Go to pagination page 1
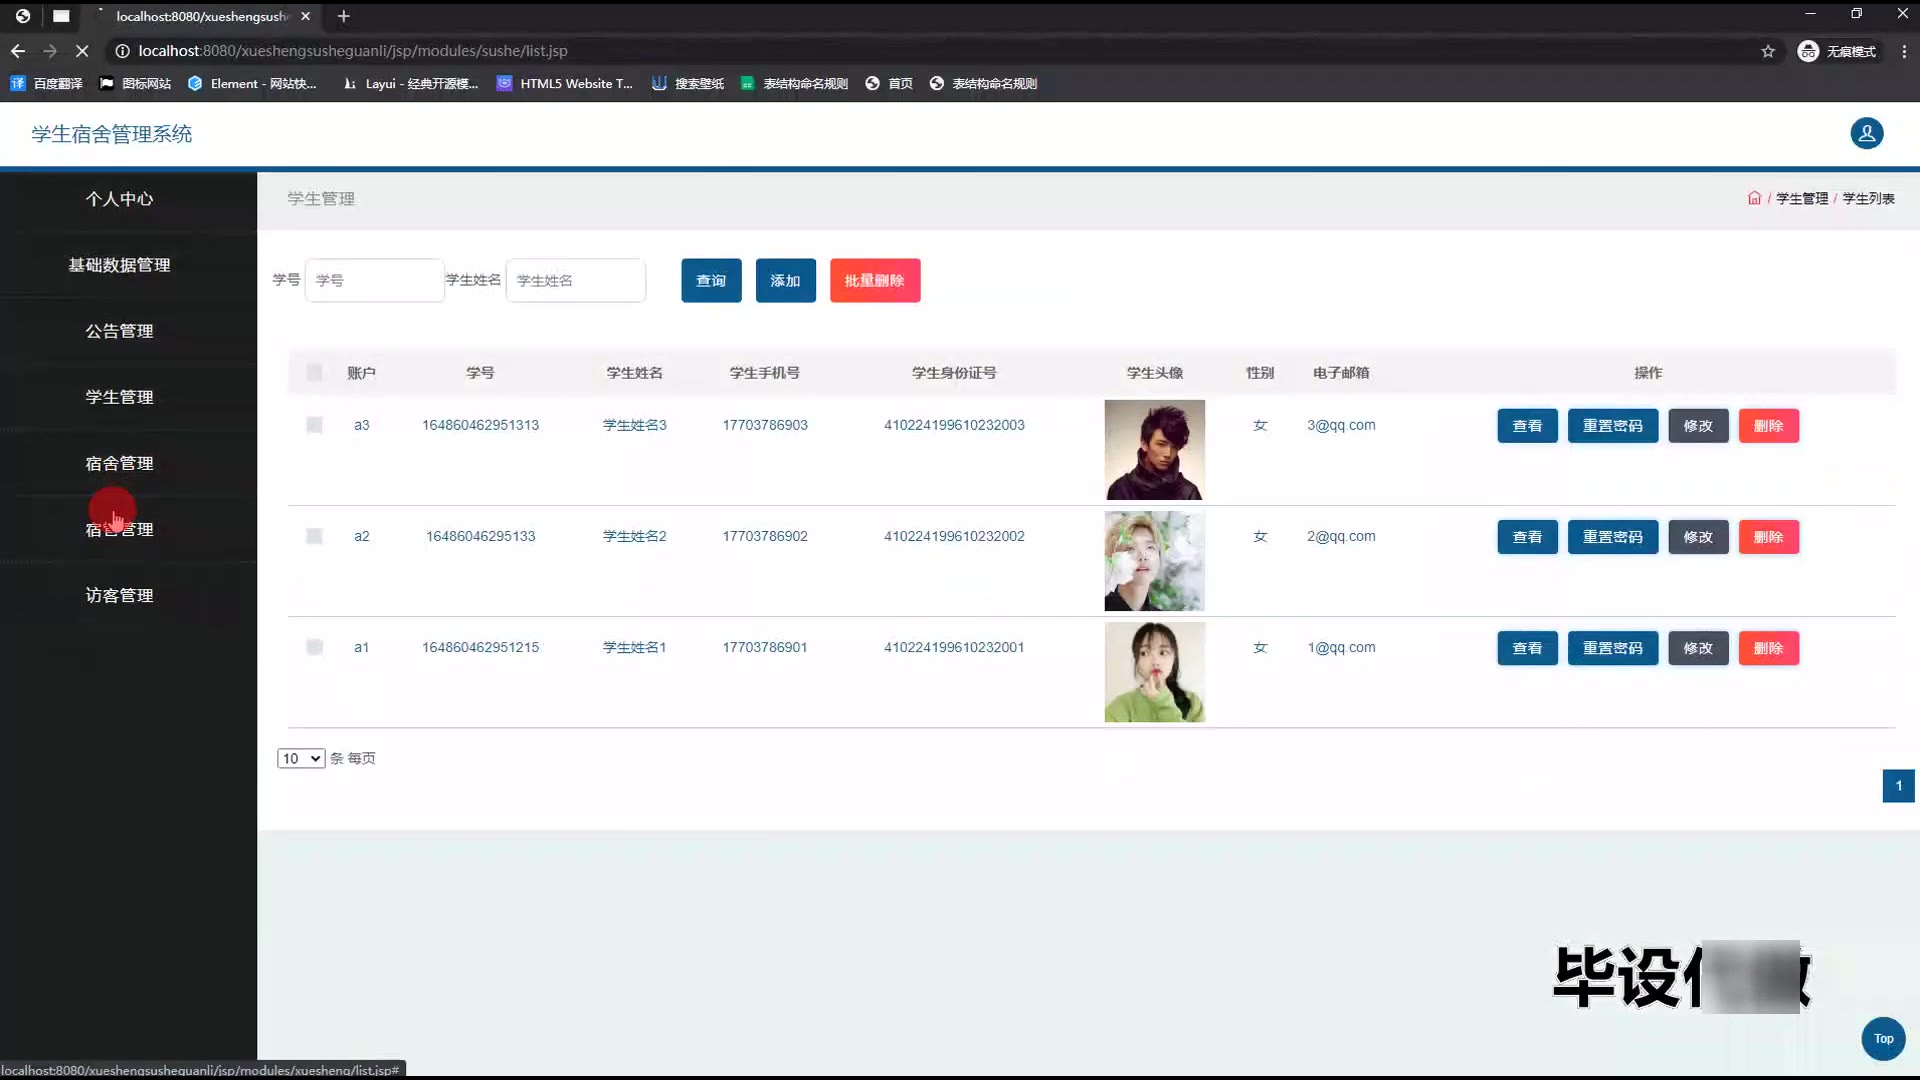Screen dimensions: 1920x1080 1898,785
